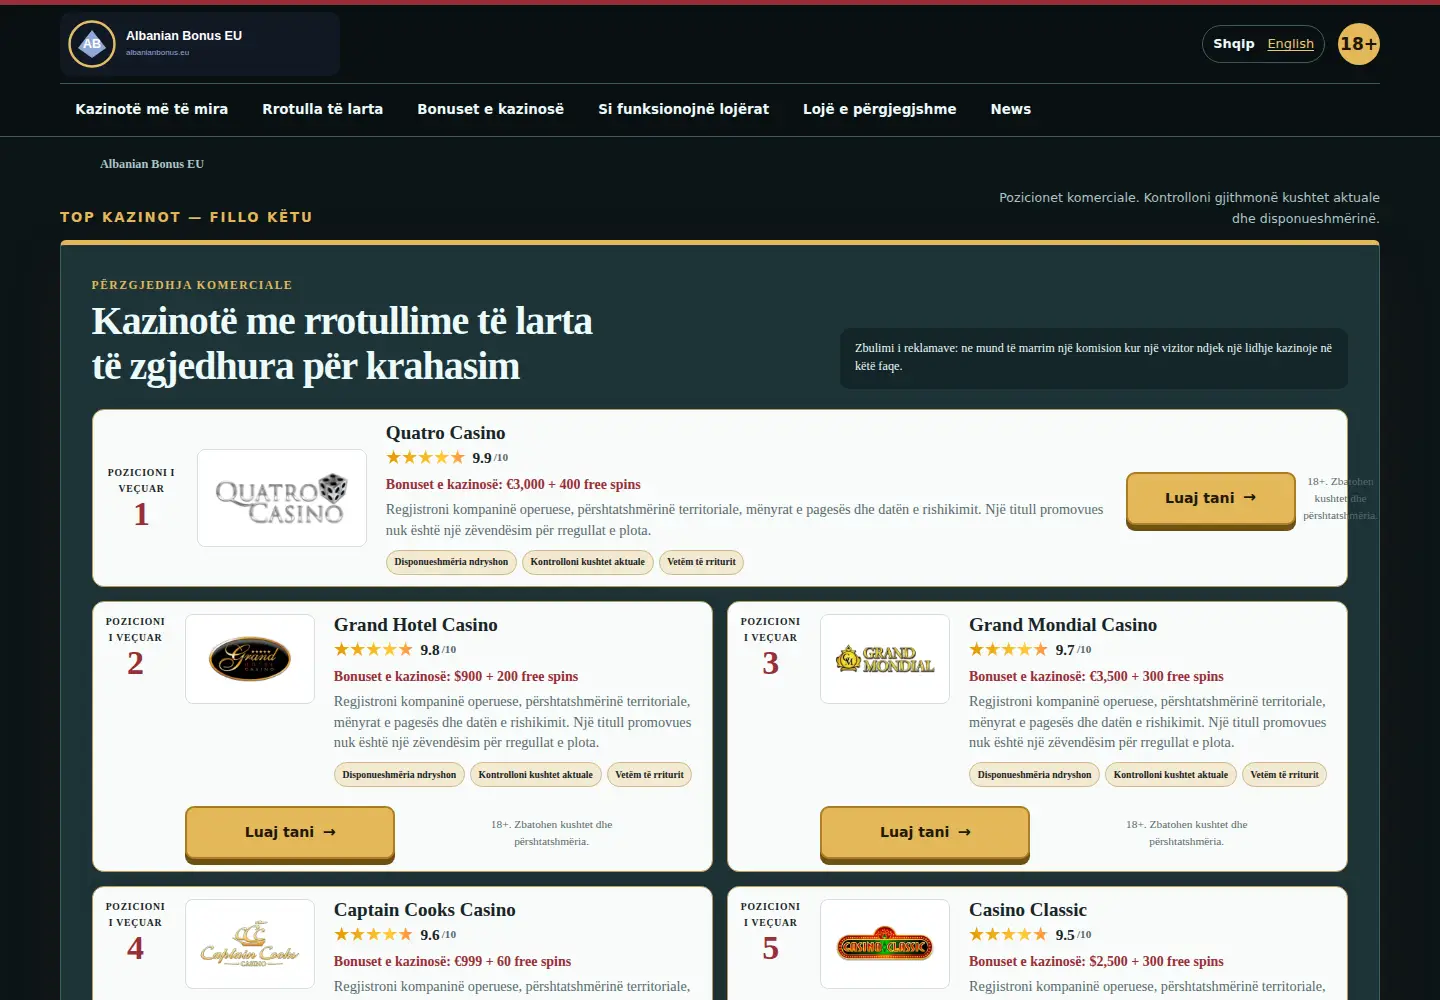Open the Casino Classic title
This screenshot has width=1440, height=1000.
pyautogui.click(x=1028, y=910)
